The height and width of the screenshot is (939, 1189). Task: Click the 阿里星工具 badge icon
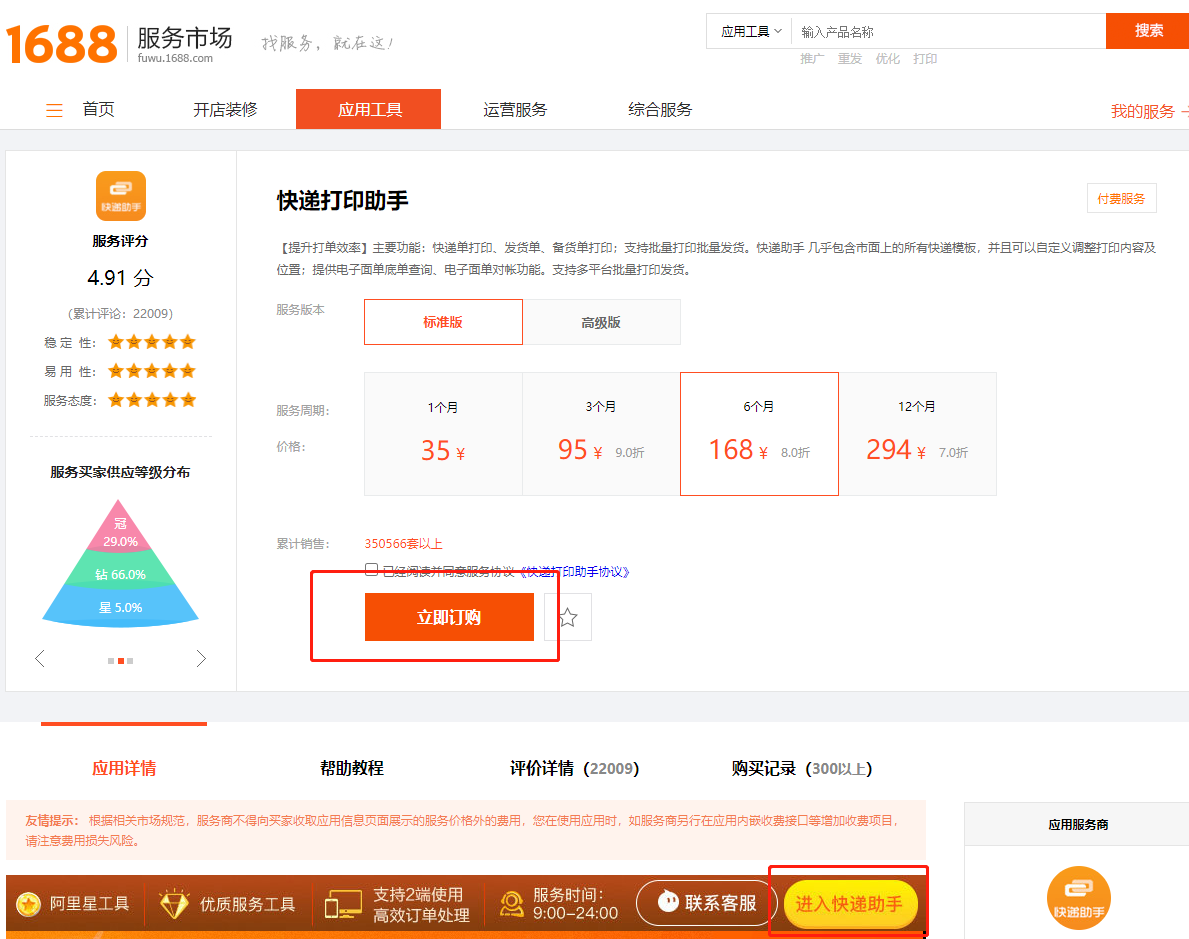29,903
